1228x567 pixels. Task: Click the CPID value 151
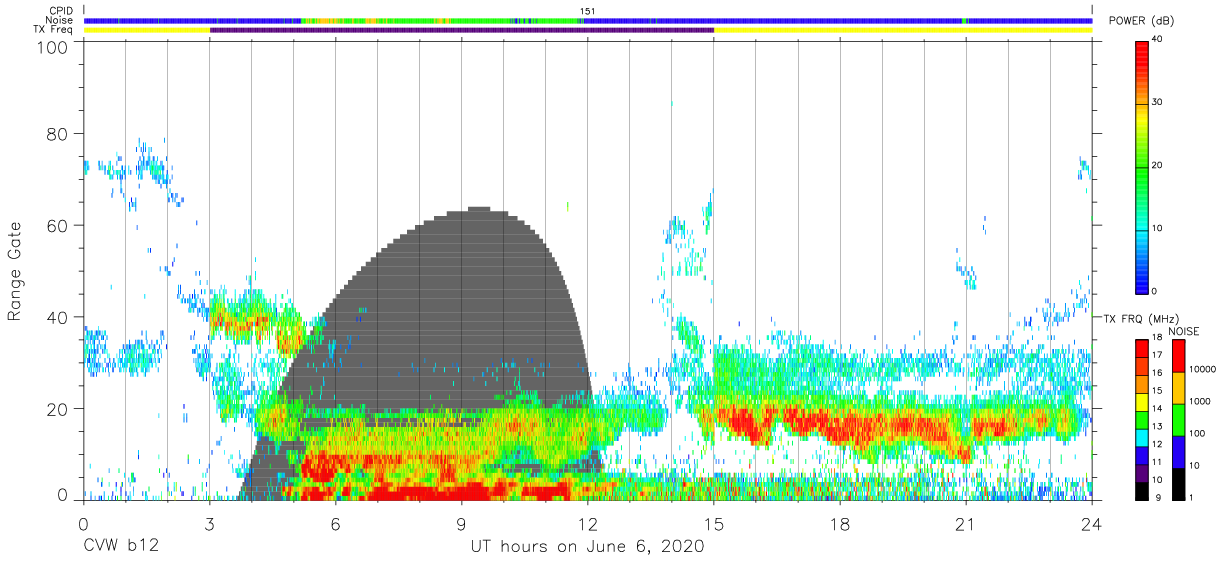(588, 11)
